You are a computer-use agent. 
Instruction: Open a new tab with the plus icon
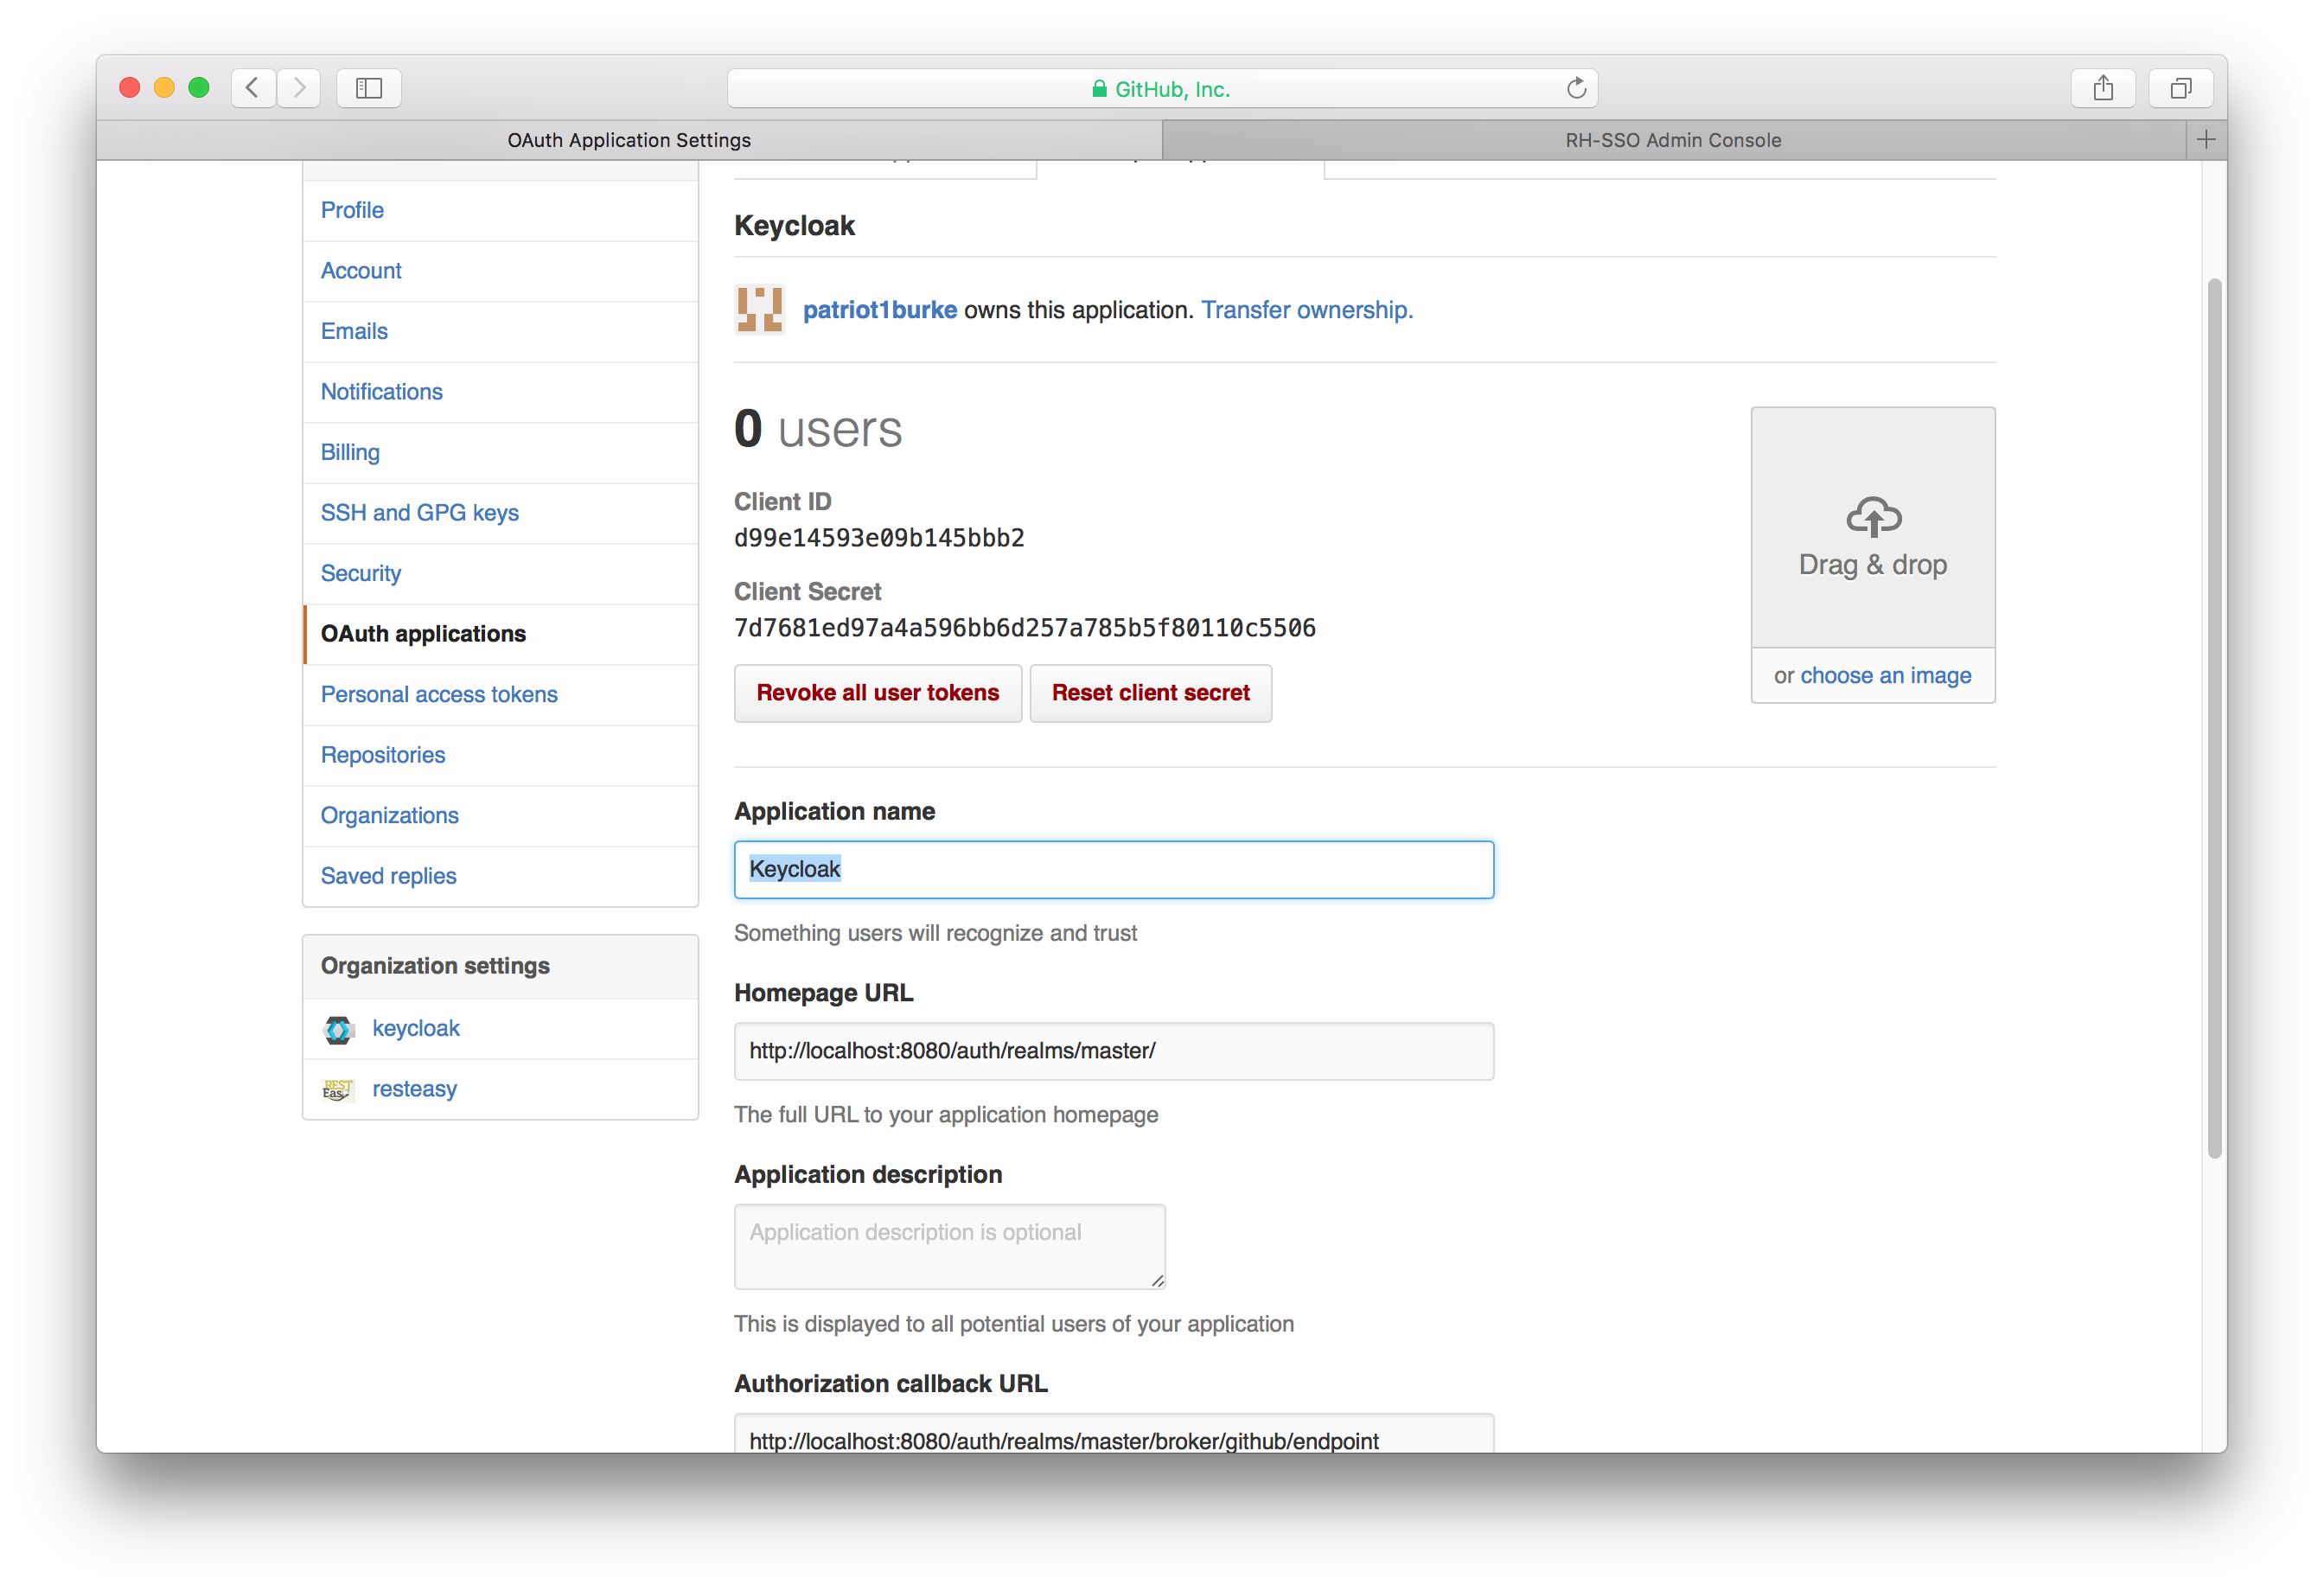pyautogui.click(x=2206, y=140)
